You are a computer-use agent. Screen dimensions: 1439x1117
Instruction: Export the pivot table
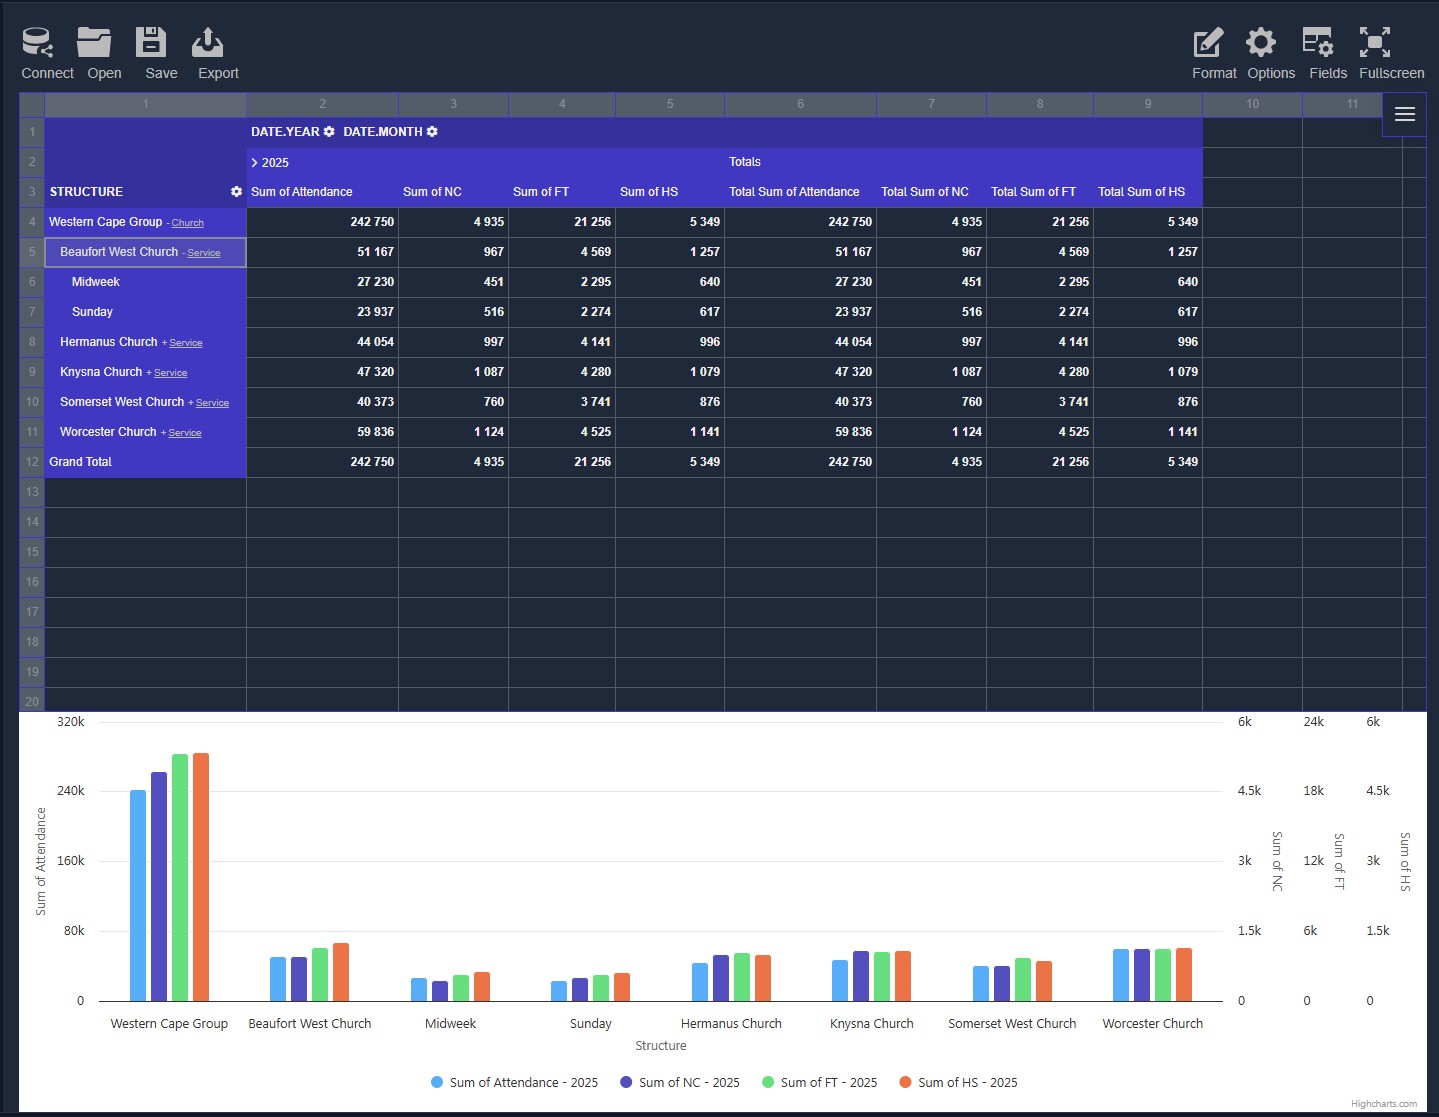(216, 47)
